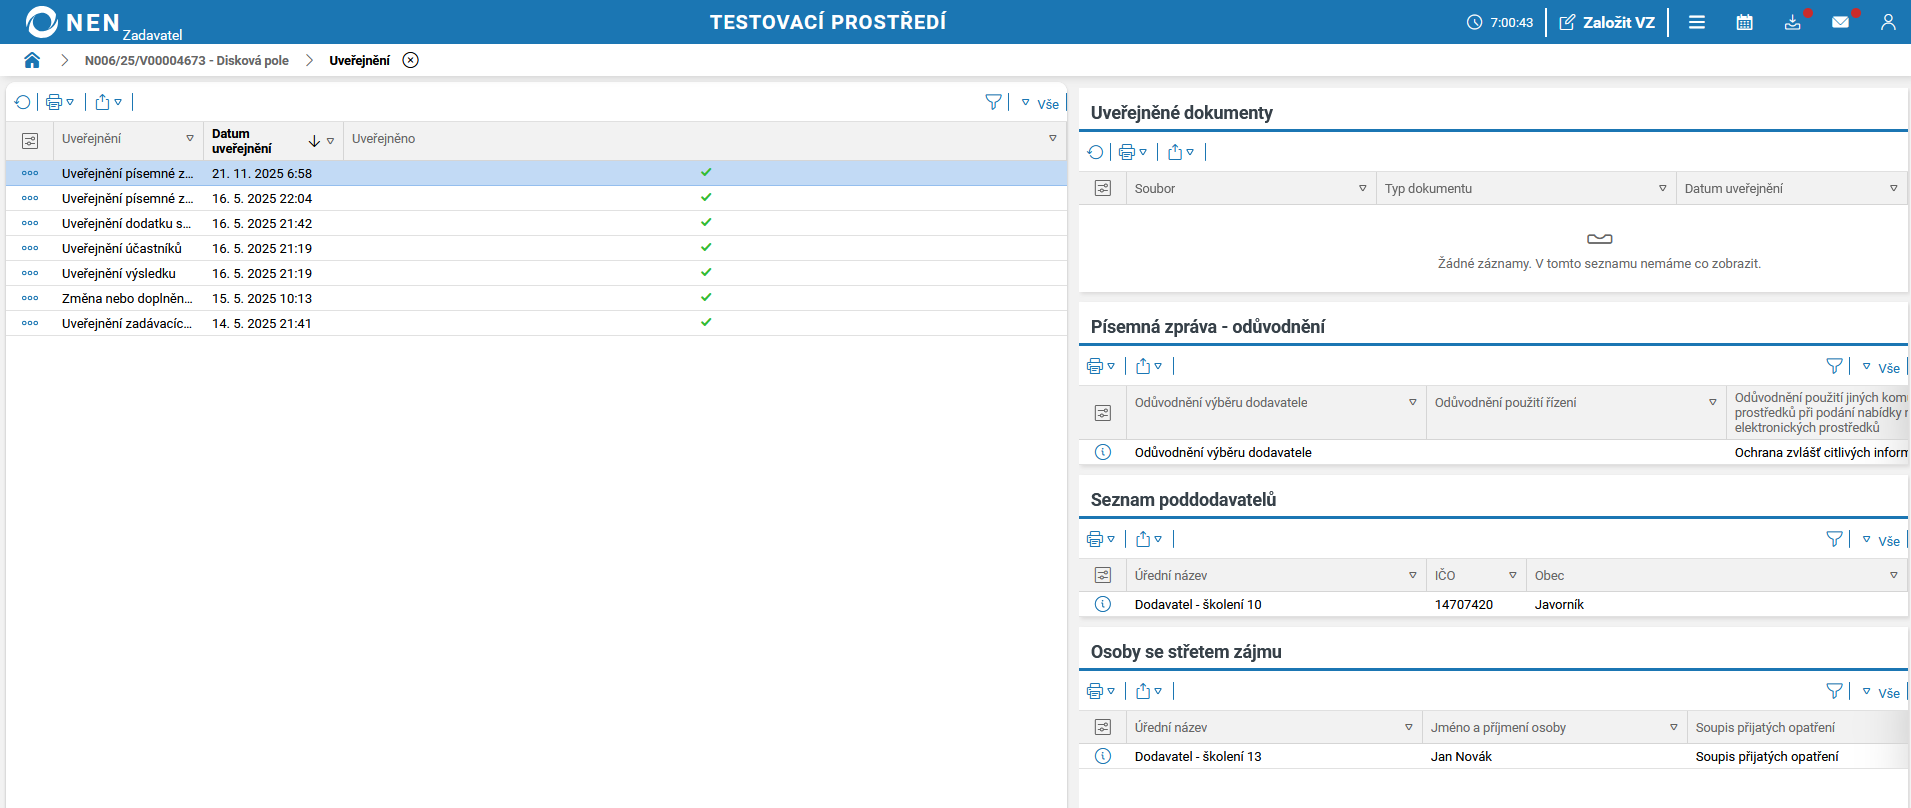
Task: Open row menu for Uveřejnění výsledku
Action: click(30, 273)
